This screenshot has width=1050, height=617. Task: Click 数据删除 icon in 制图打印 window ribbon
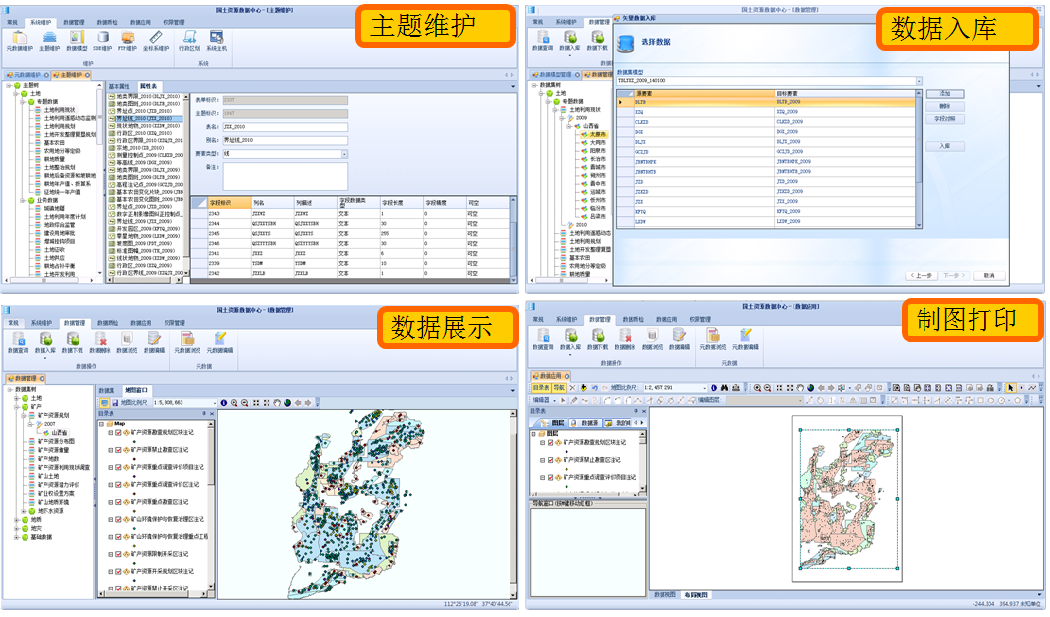coord(625,339)
